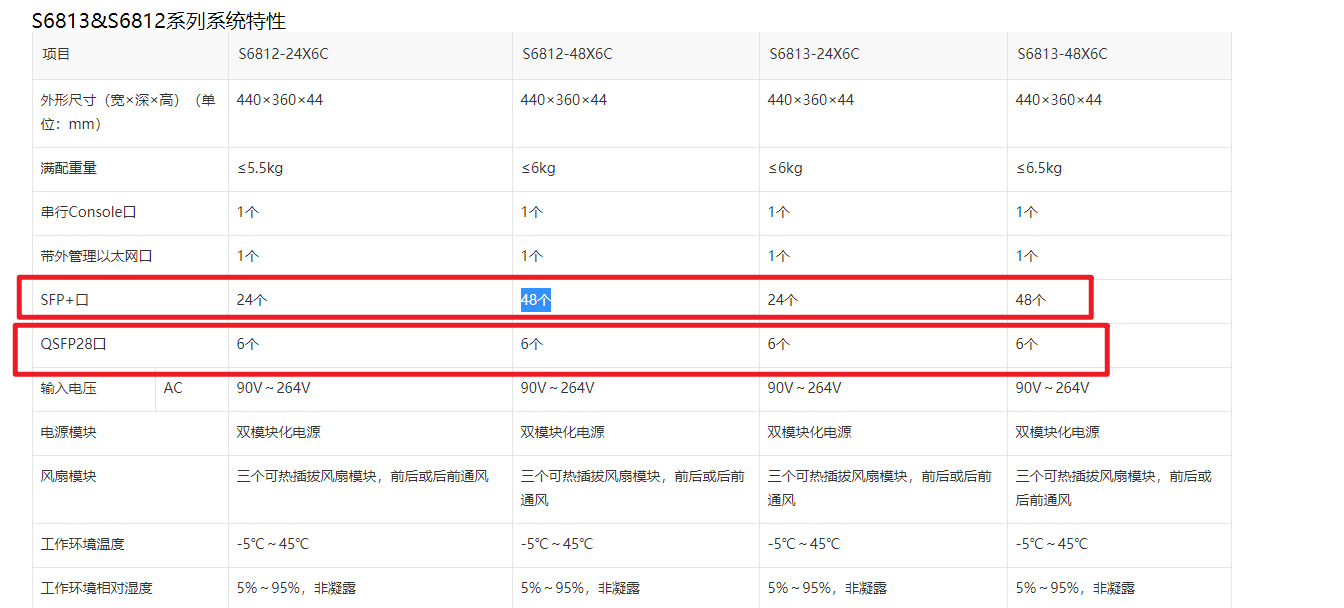
Task: Select the 工作环境相对湿度 row label
Action: coord(97,588)
